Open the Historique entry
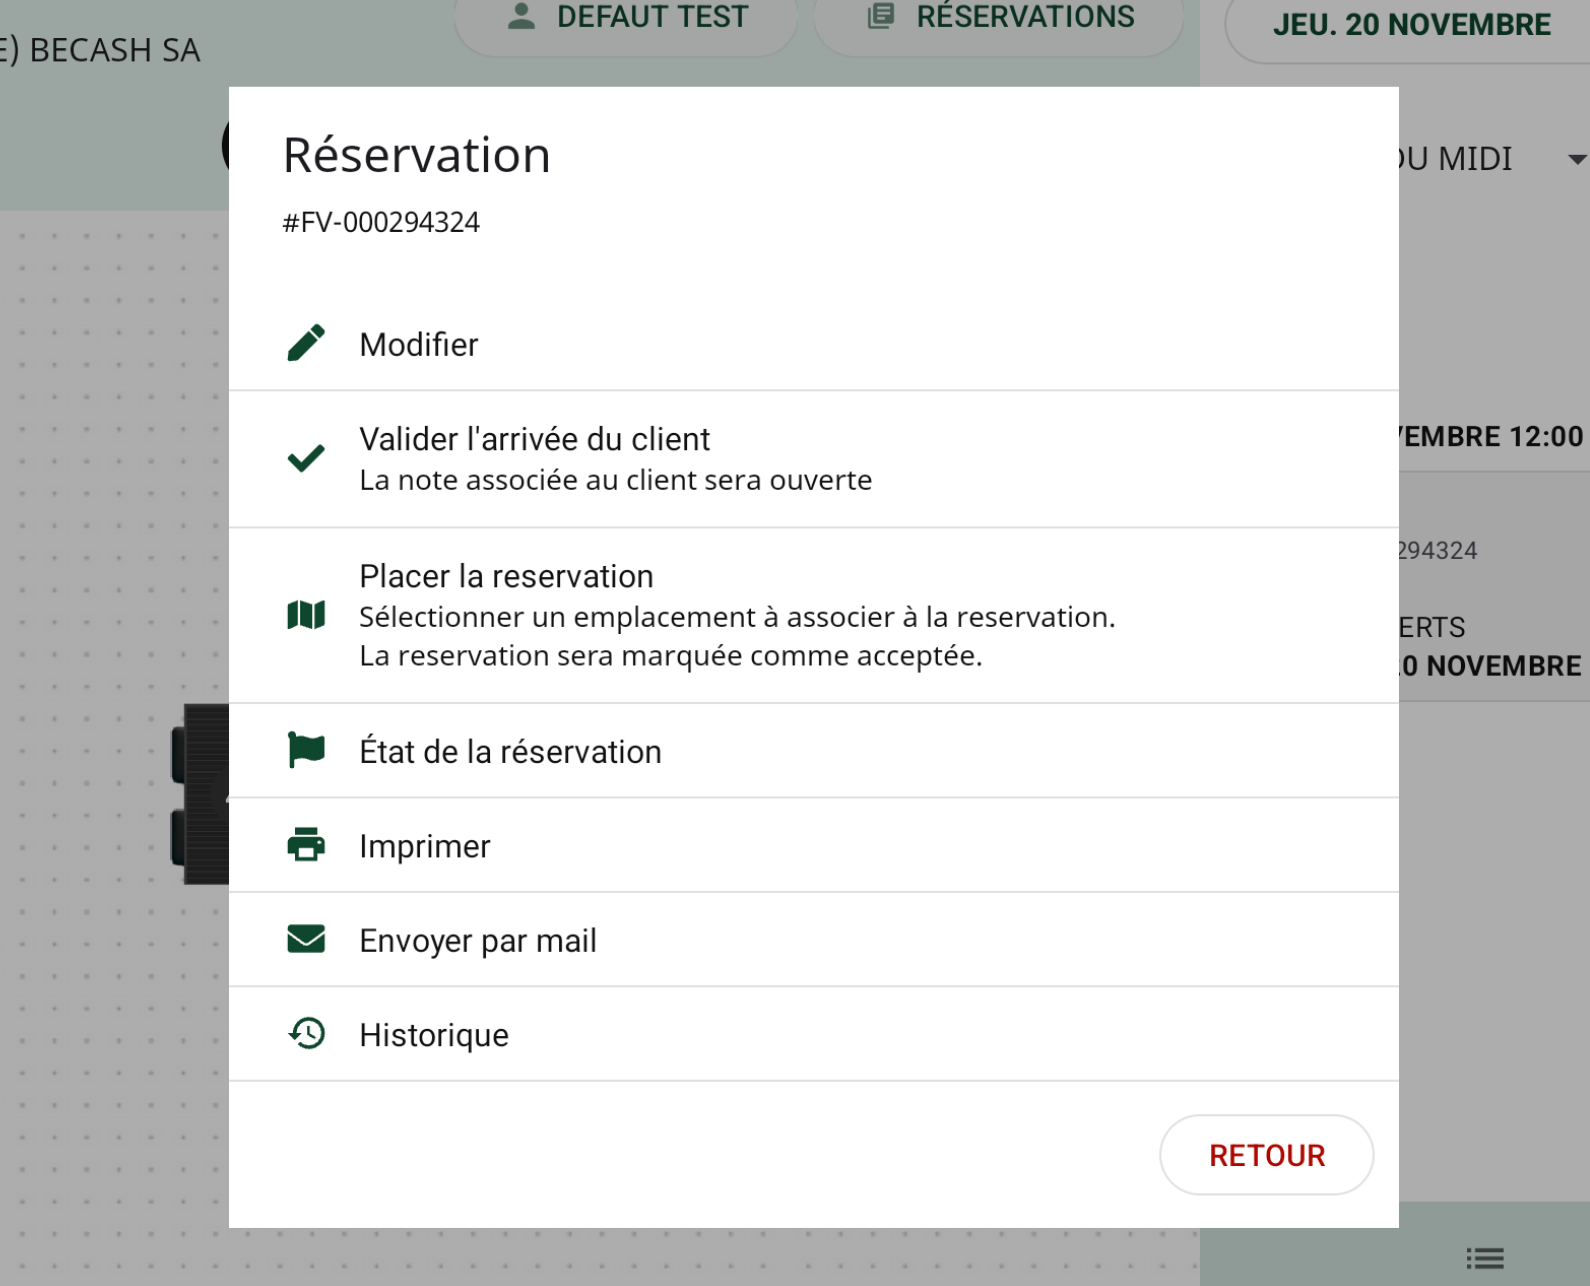Viewport: 1590px width, 1286px height. pos(434,1035)
